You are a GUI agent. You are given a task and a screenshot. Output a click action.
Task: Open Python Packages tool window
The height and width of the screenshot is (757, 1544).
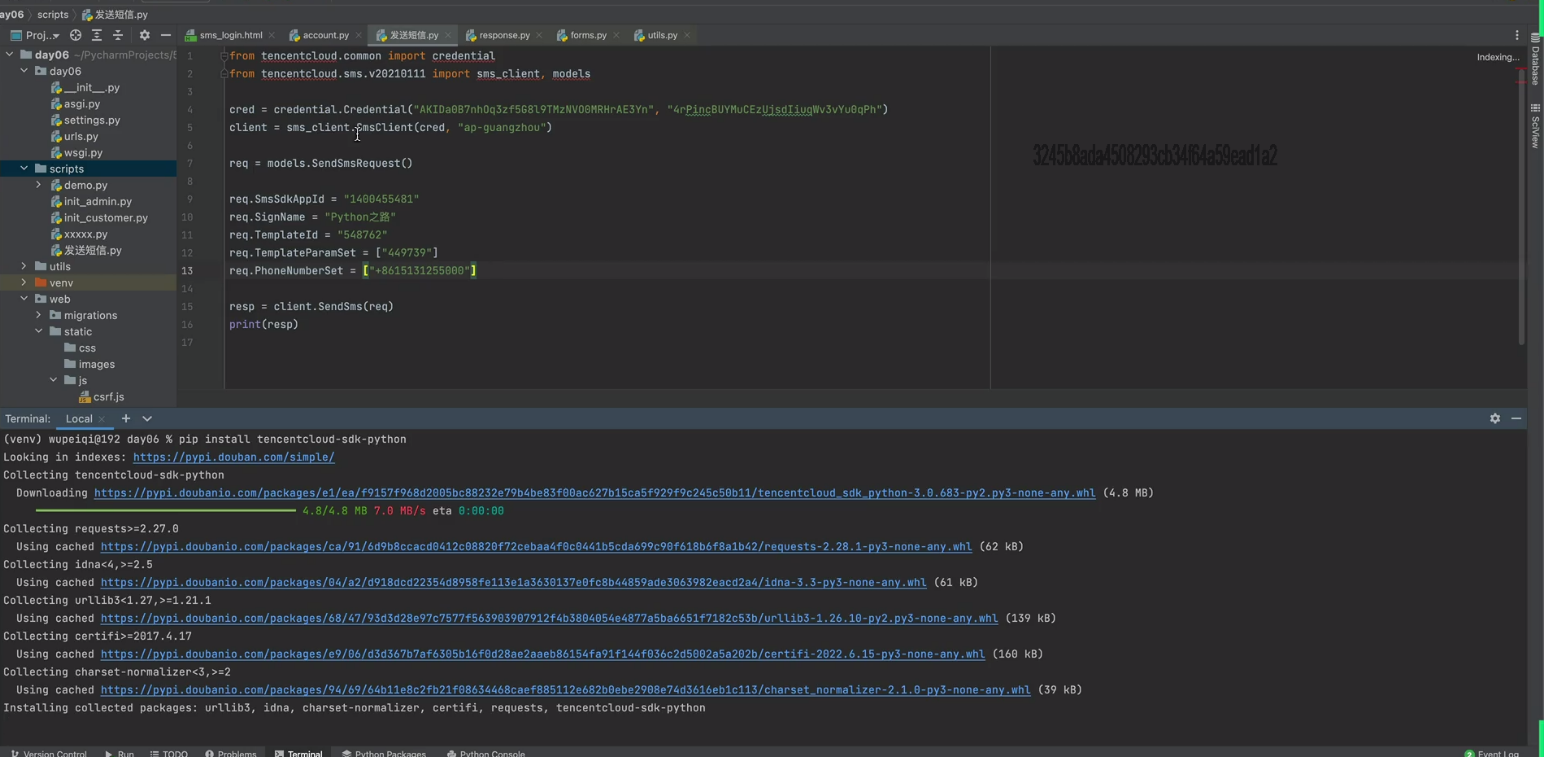(384, 753)
